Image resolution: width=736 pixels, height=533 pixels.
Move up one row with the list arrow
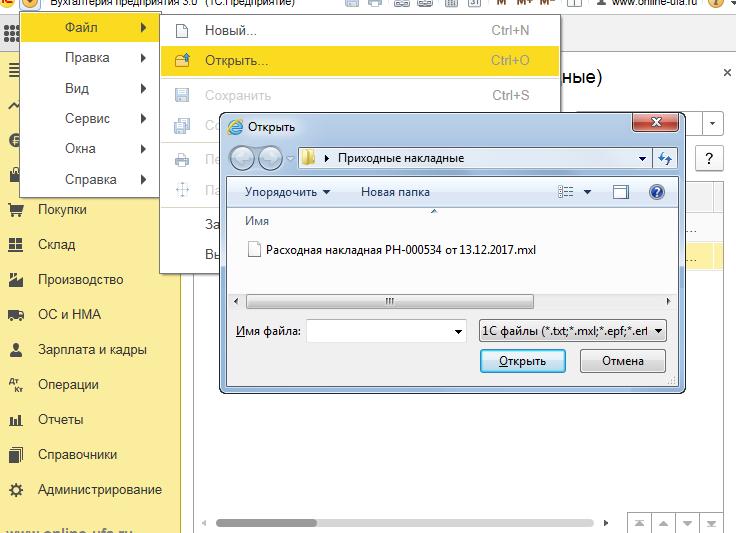(x=663, y=523)
